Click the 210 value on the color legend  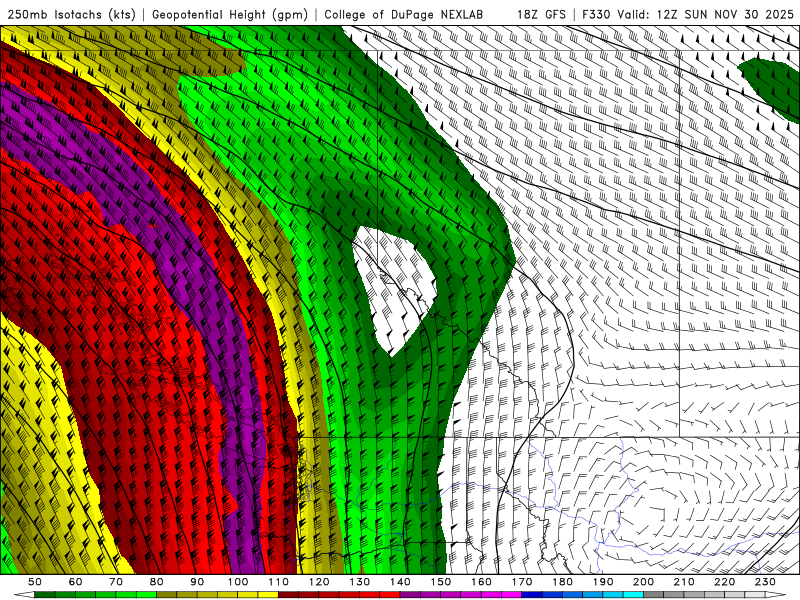[x=684, y=581]
